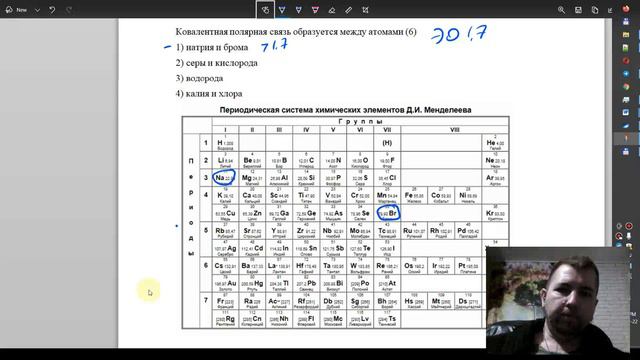Open the ruler tool
This screenshot has height=360, width=640.
tap(348, 10)
